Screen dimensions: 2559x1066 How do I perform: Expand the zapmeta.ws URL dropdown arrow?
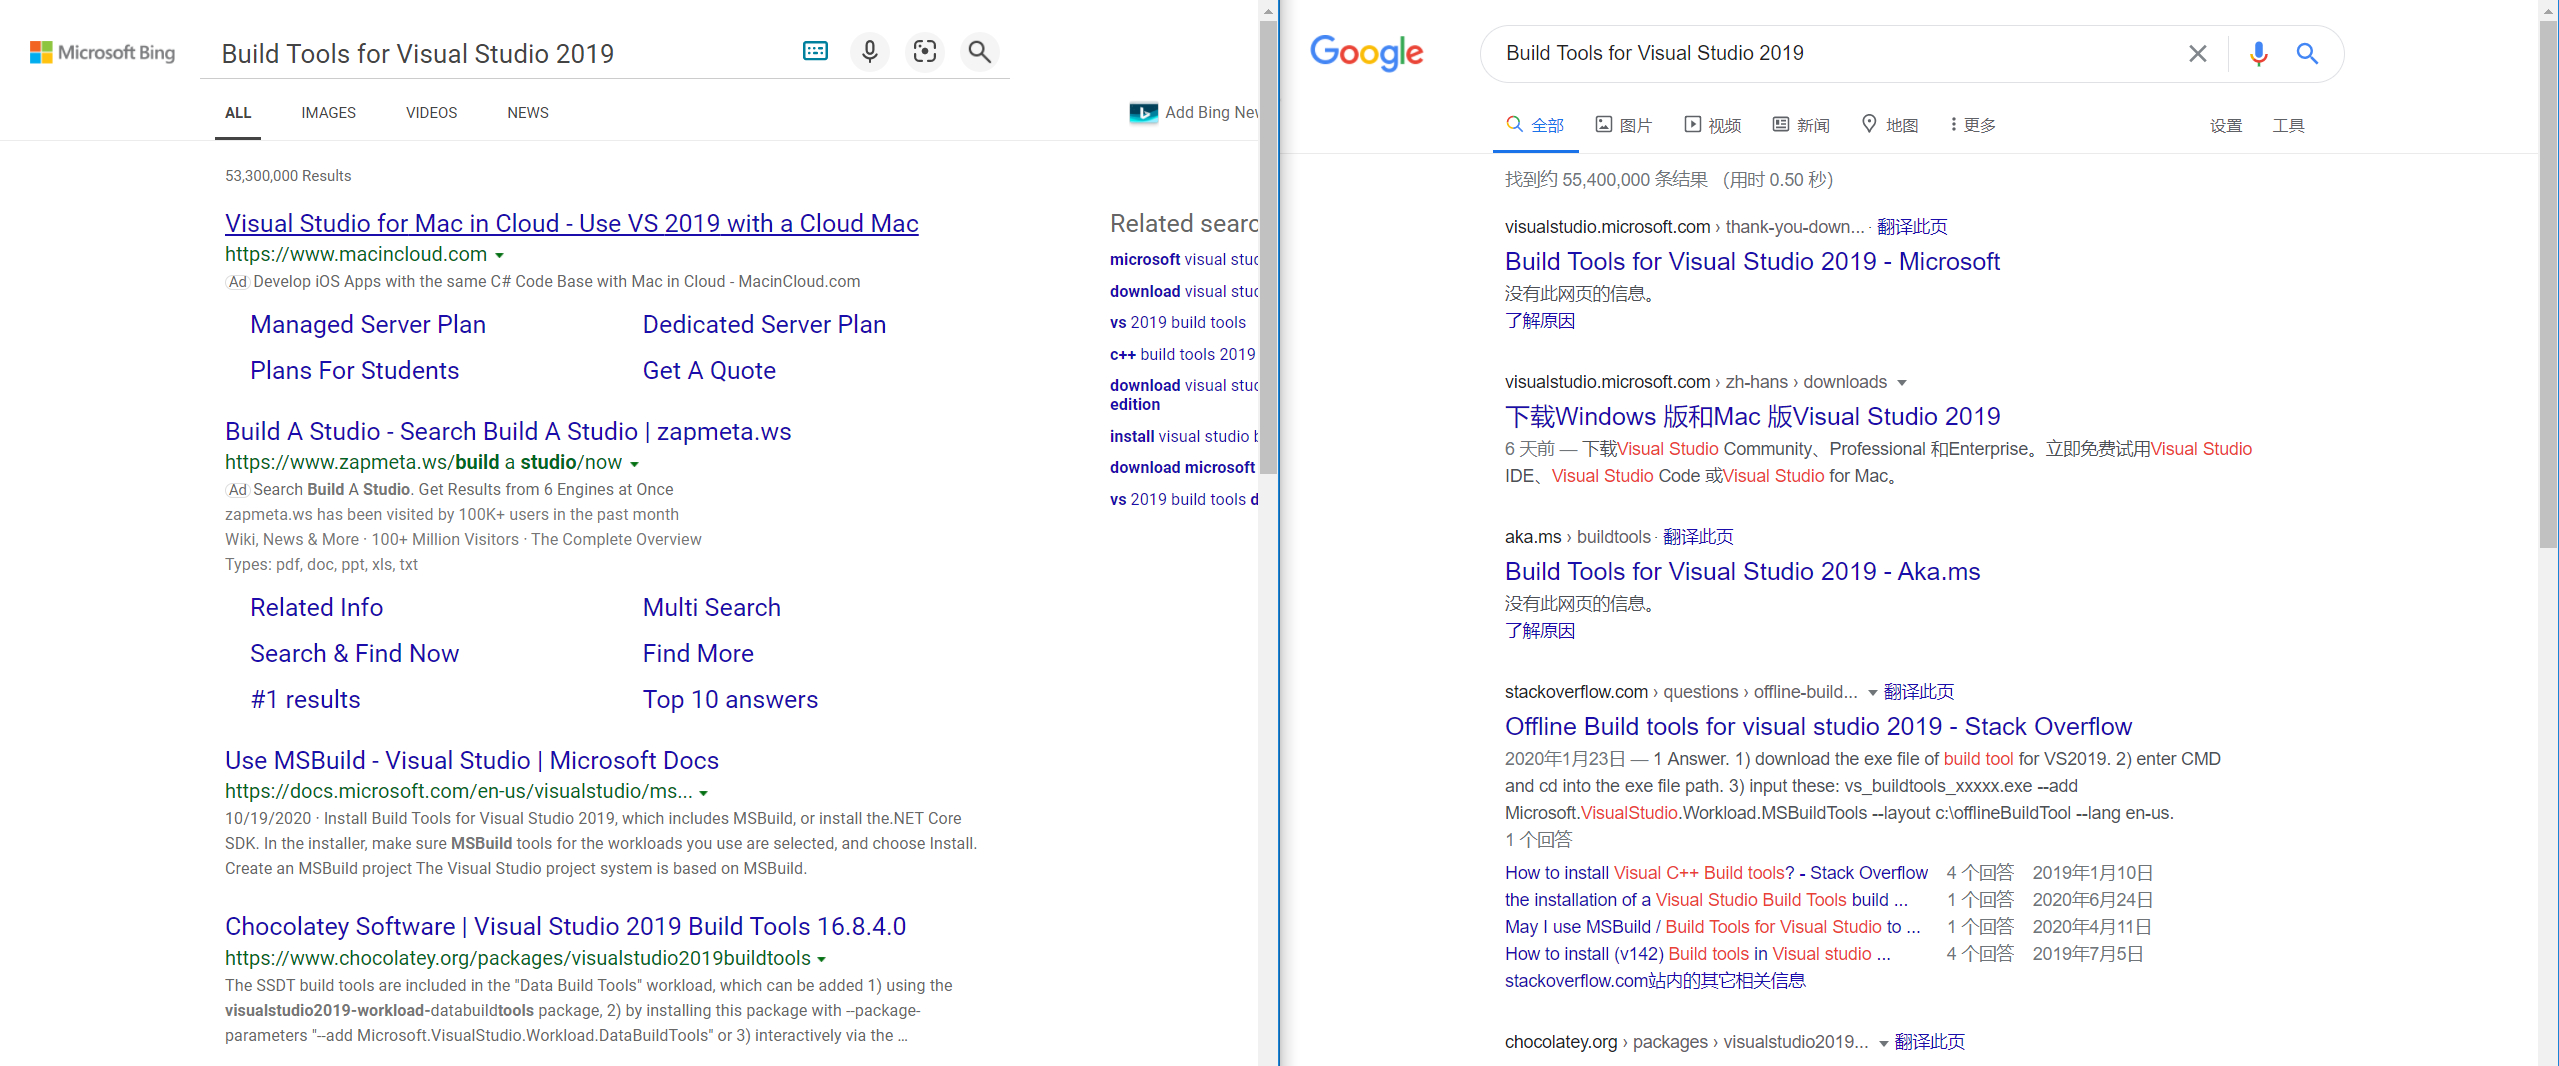pyautogui.click(x=635, y=463)
